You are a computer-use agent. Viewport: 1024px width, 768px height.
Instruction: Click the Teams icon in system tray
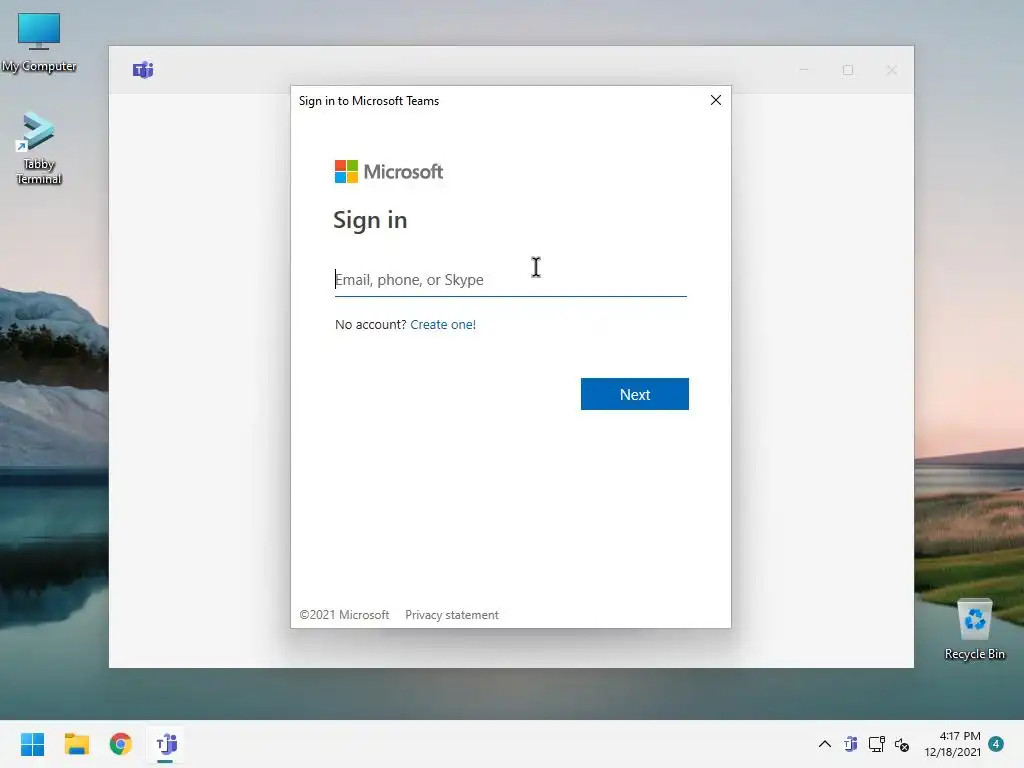850,744
